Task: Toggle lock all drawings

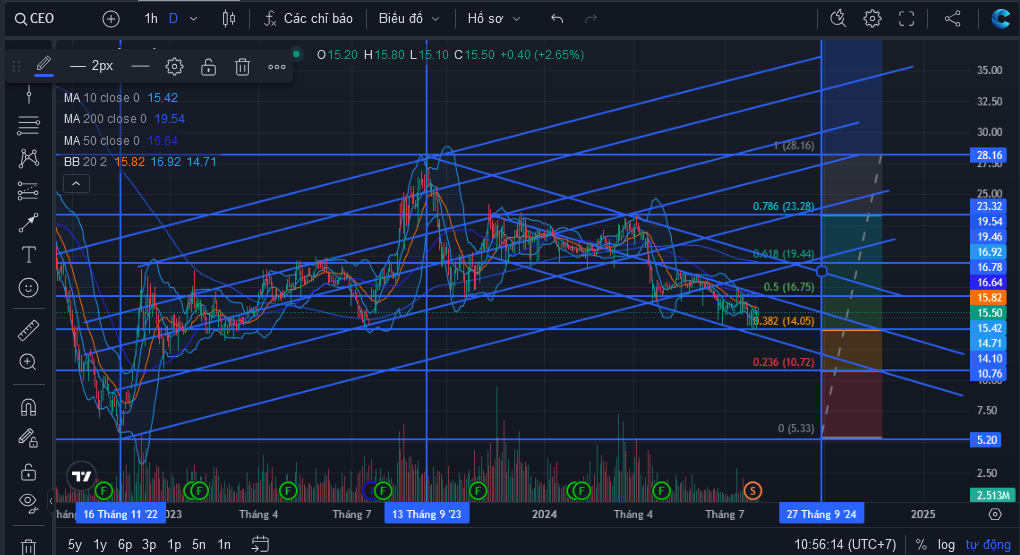Action: tap(28, 471)
